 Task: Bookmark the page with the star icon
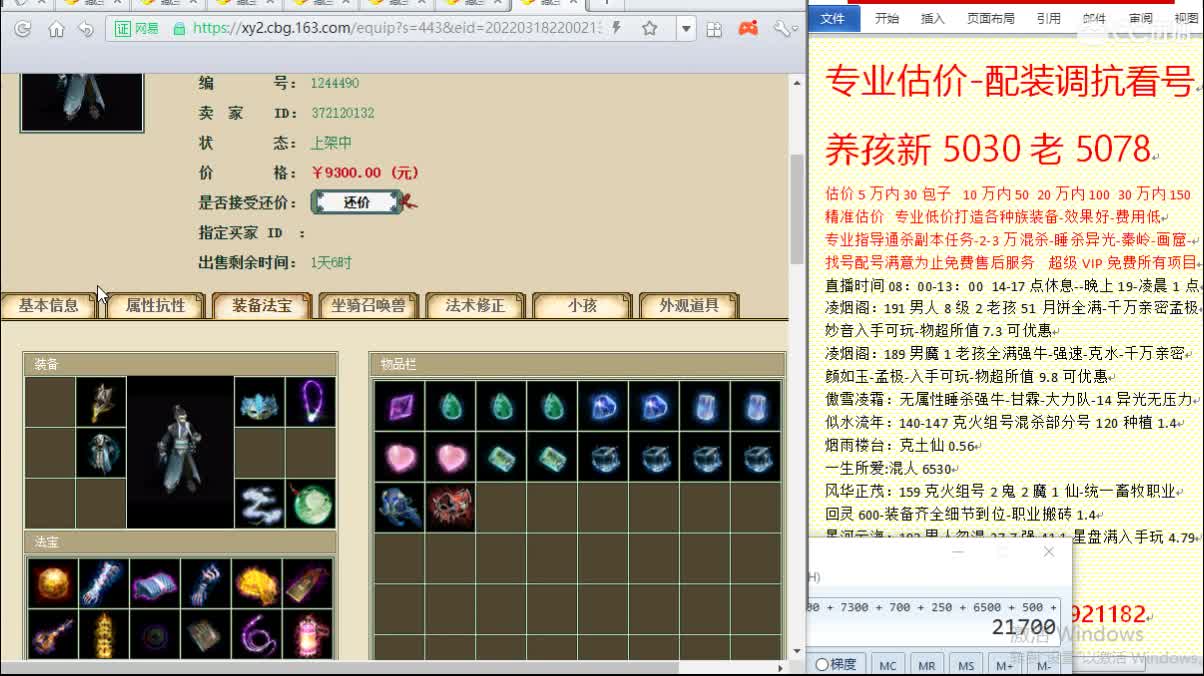coord(650,29)
